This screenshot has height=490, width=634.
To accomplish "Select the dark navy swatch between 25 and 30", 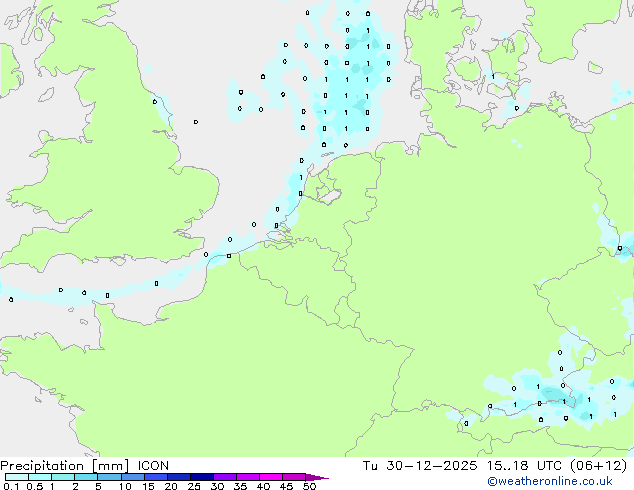I will click(202, 477).
